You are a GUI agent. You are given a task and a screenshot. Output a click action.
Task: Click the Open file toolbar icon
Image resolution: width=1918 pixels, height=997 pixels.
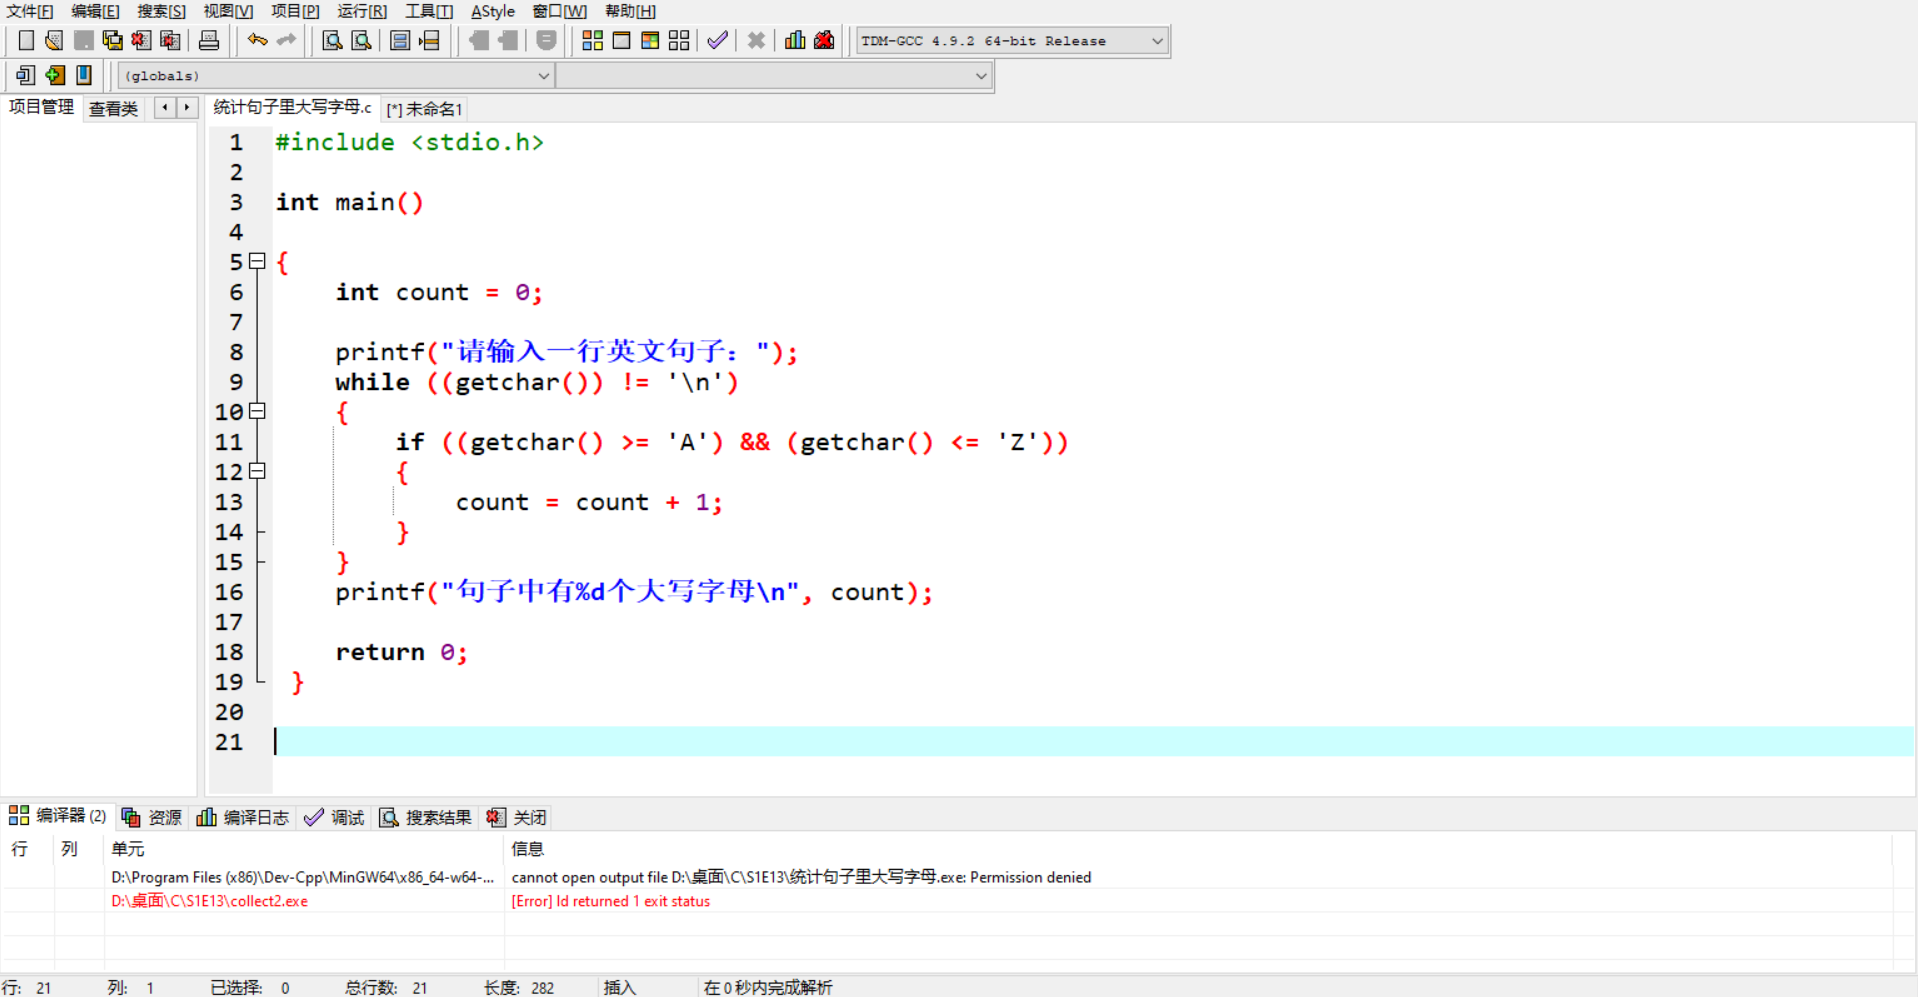(x=54, y=40)
